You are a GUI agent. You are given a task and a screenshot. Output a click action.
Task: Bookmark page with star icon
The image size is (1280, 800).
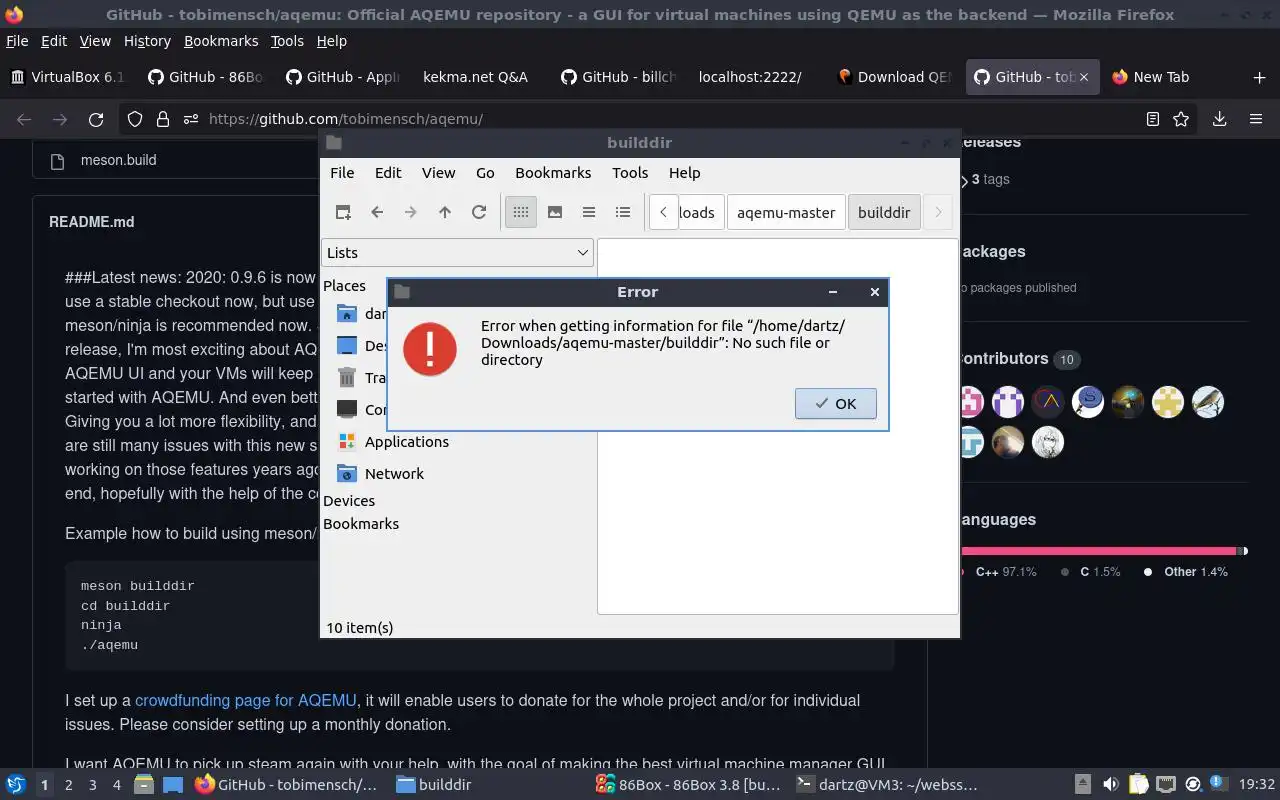(x=1181, y=119)
